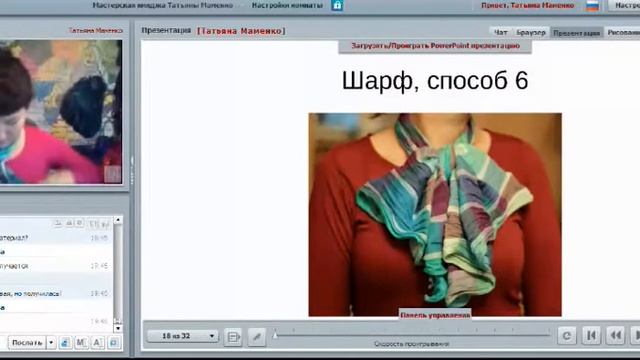Click the Панель управления label tab

[x=435, y=315]
